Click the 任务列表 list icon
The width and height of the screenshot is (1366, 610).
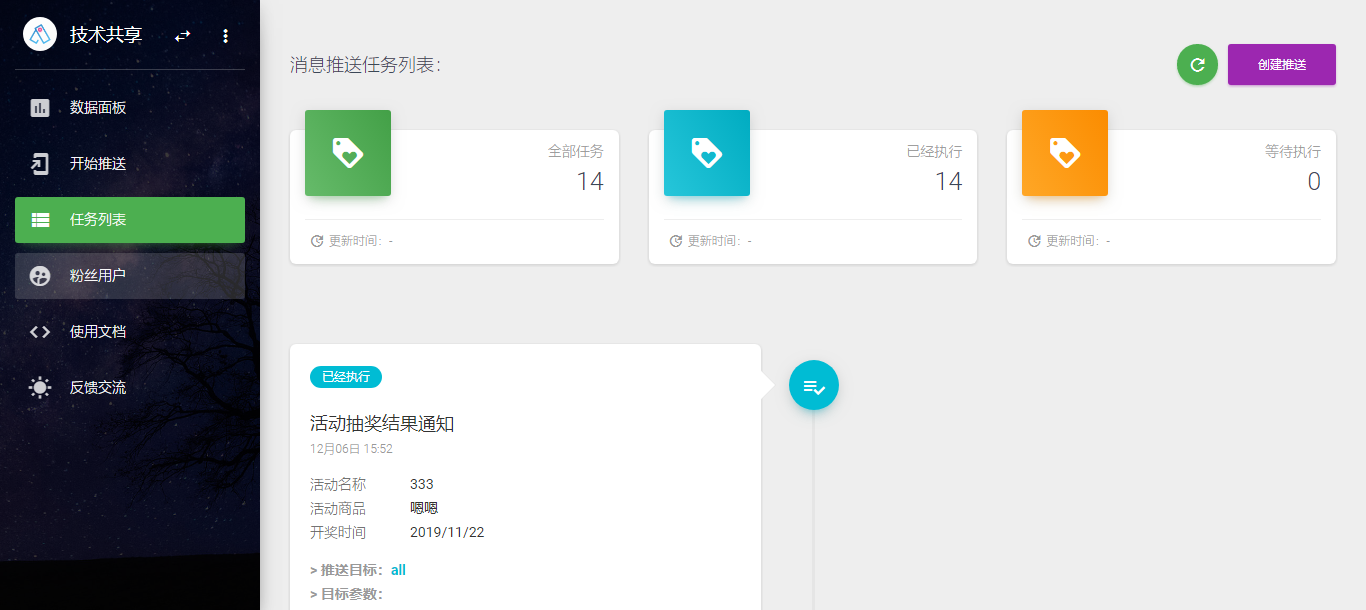(x=40, y=220)
